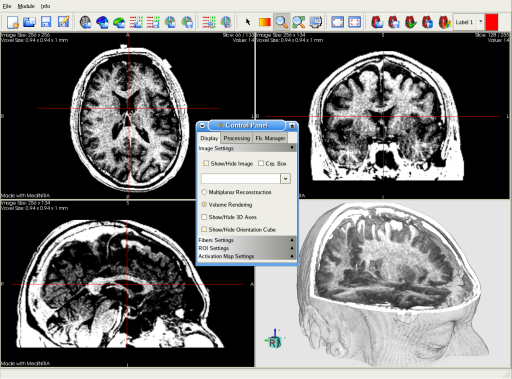Click the new document toolbar icon
Image resolution: width=512 pixels, height=379 pixels.
[x=13, y=22]
